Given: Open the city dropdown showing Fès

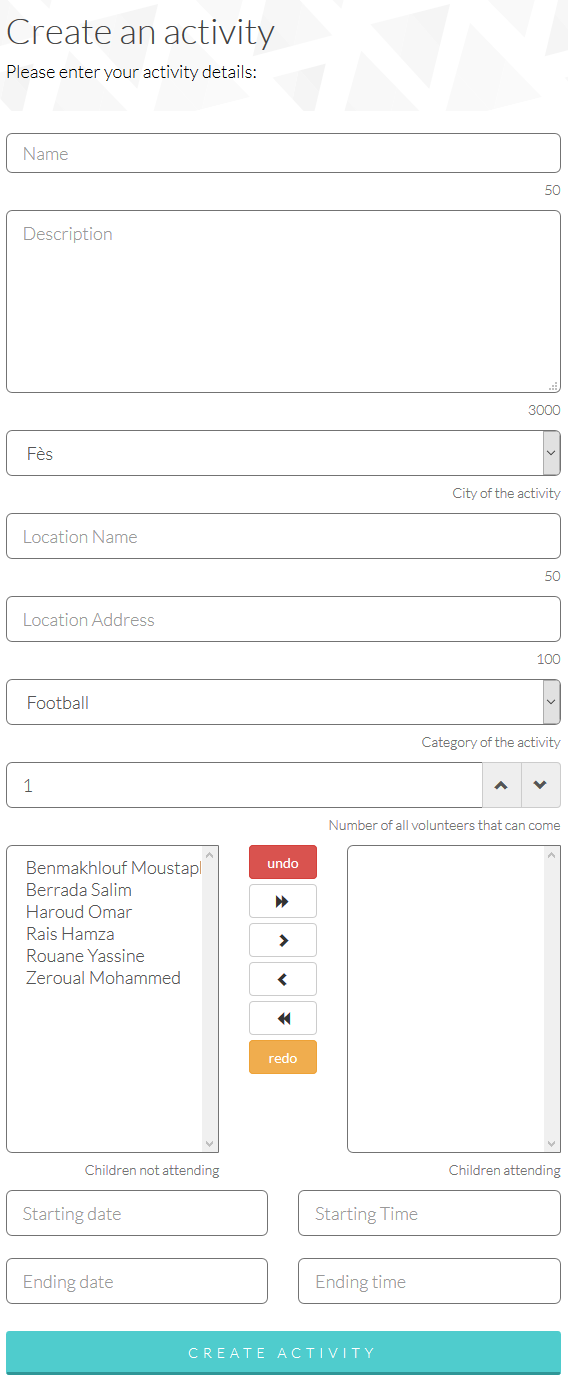Looking at the screenshot, I should (283, 453).
